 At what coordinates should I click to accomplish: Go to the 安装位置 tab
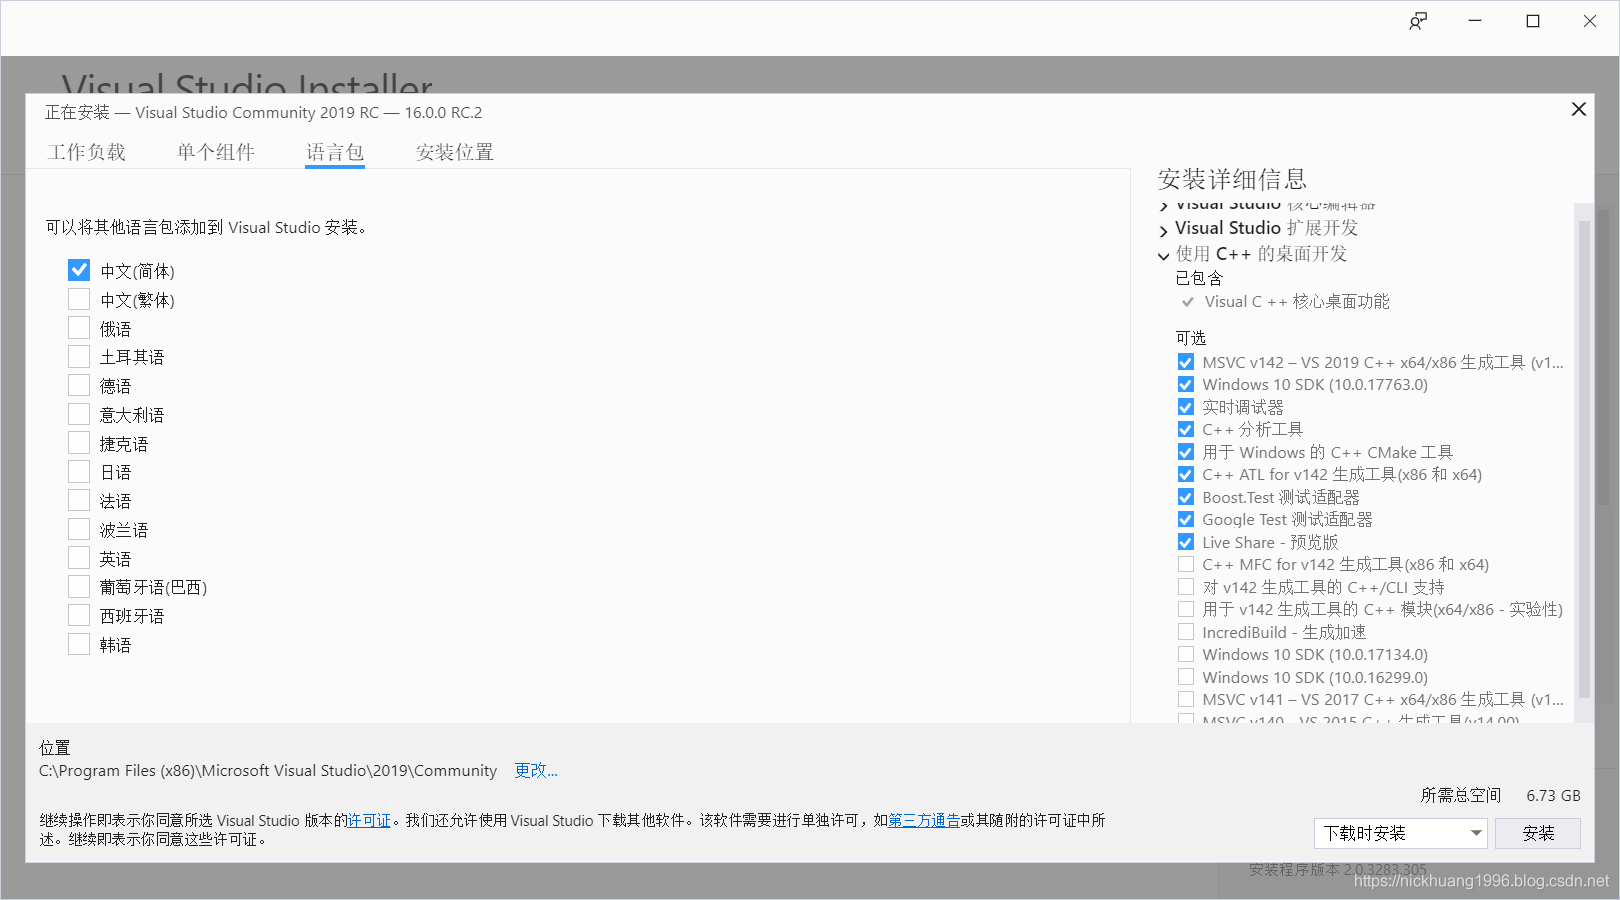click(x=454, y=152)
